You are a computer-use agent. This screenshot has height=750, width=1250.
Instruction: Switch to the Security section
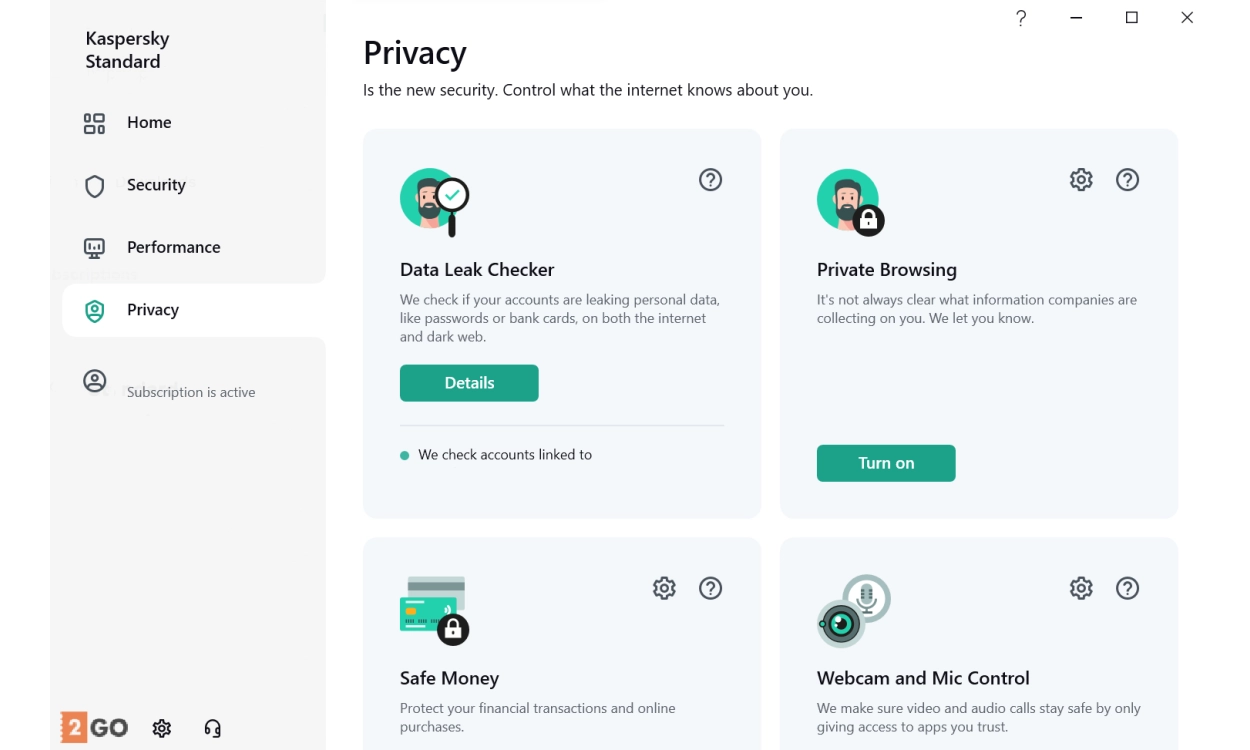coord(155,185)
